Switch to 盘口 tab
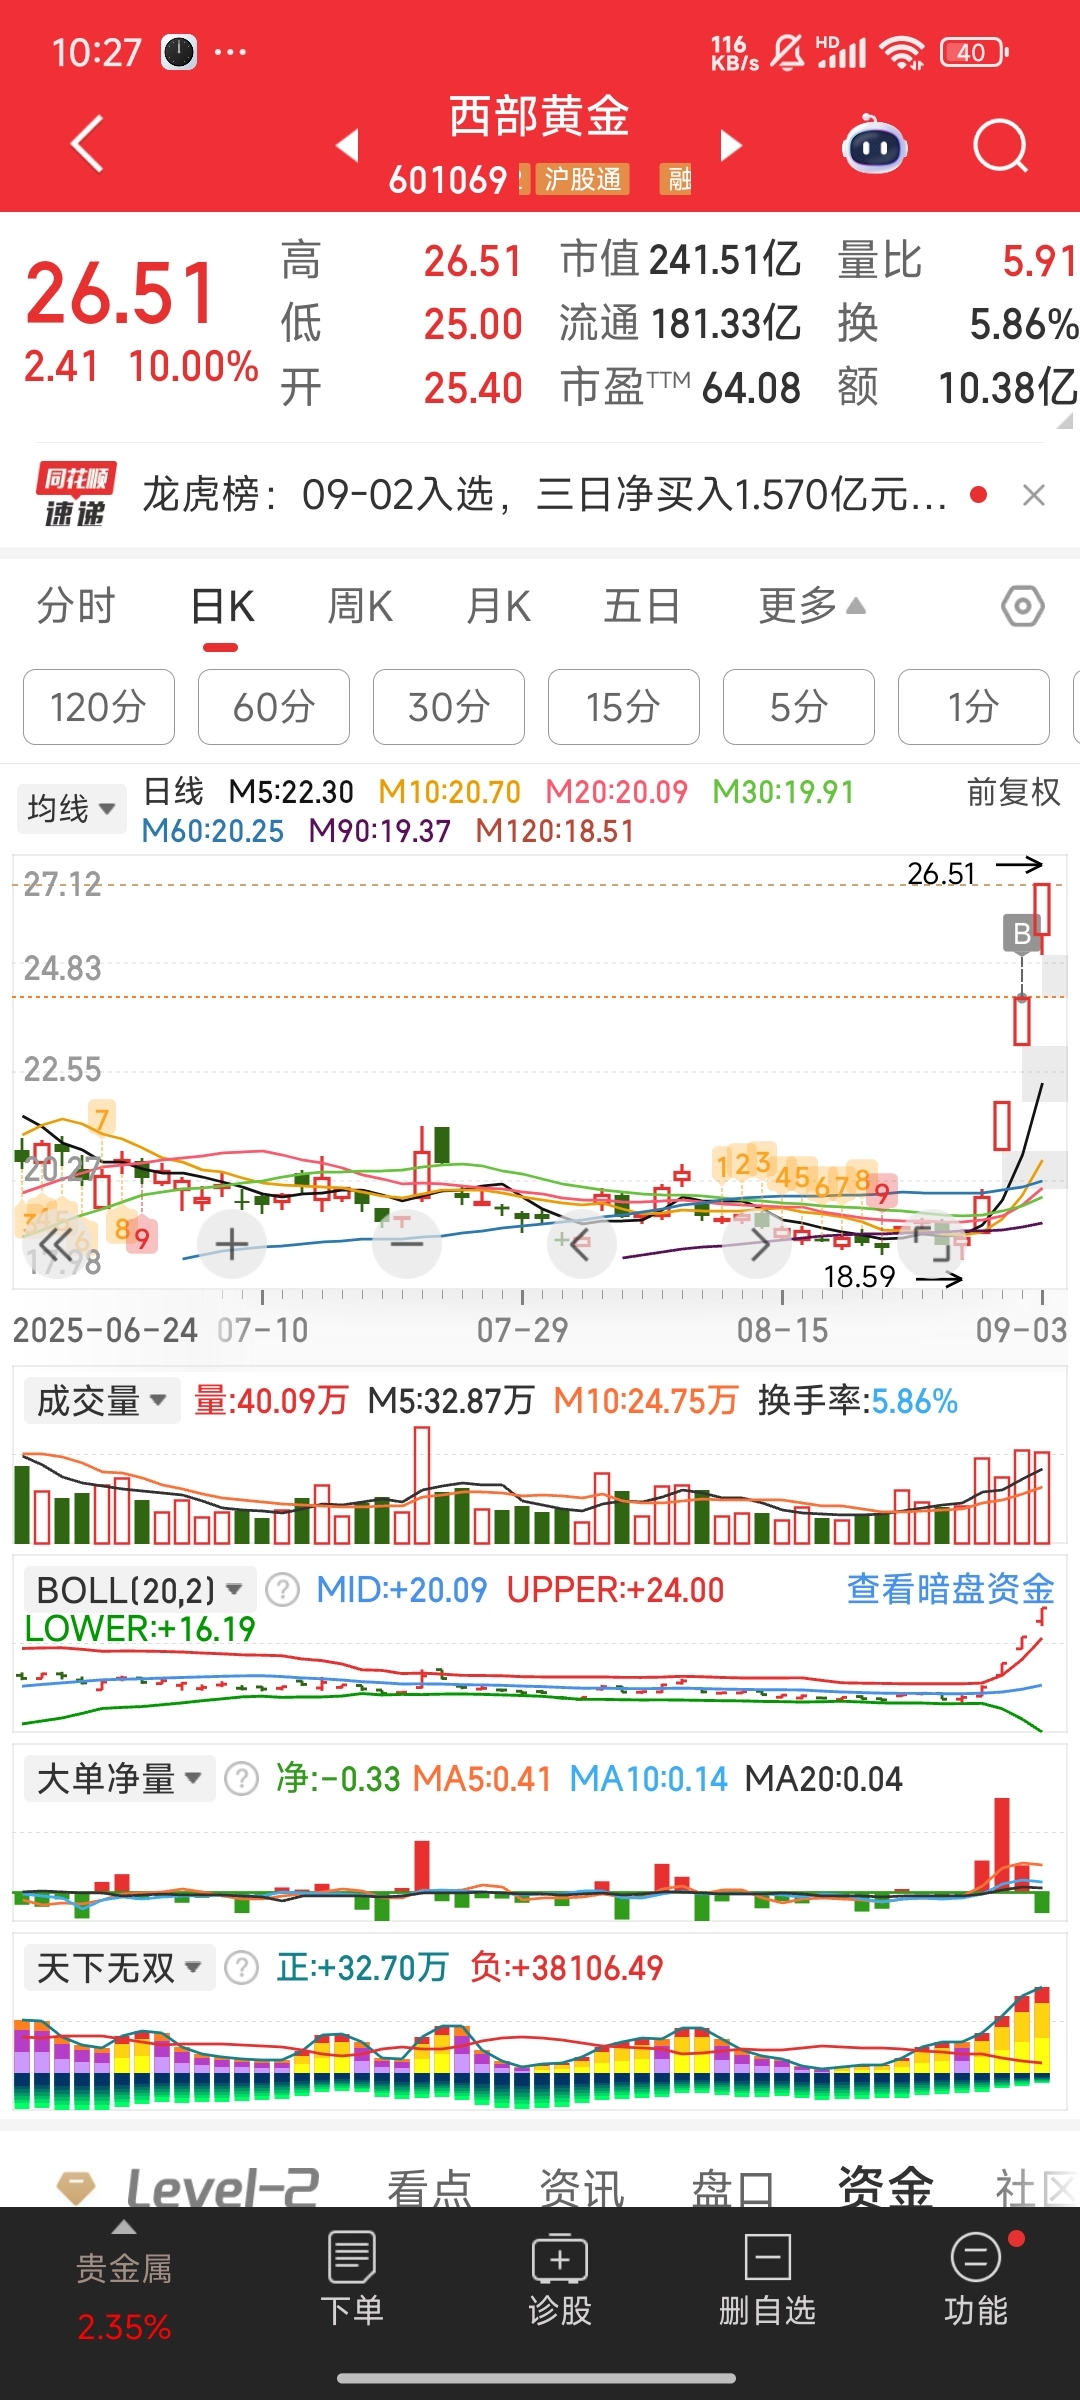Image resolution: width=1080 pixels, height=2400 pixels. pos(733,2188)
